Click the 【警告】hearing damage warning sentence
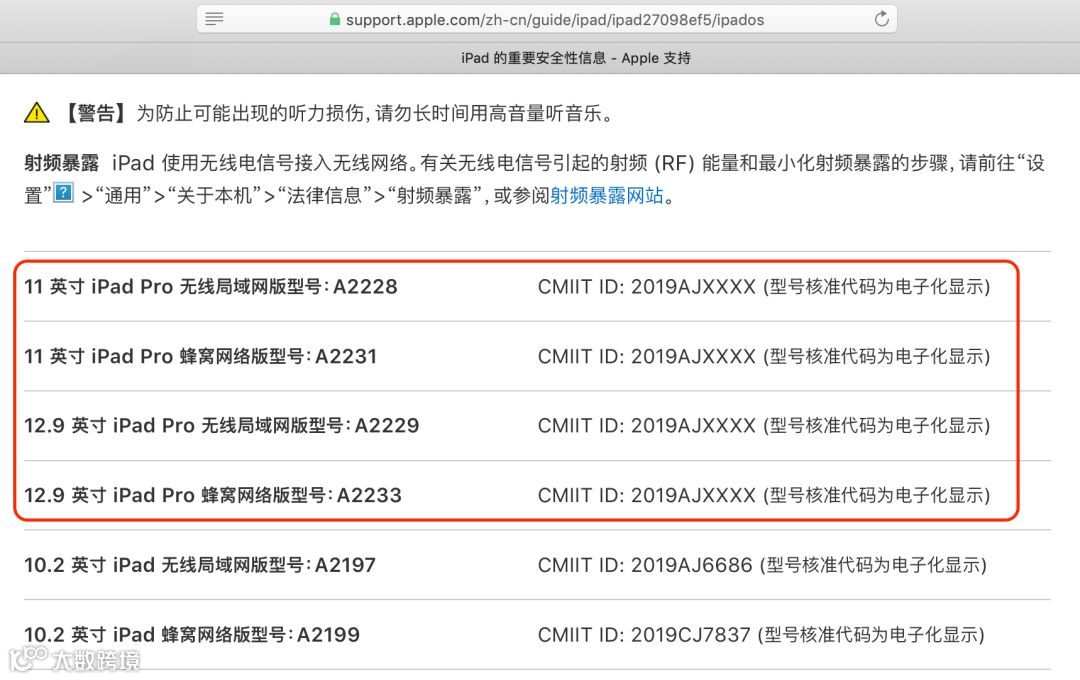 coord(338,113)
